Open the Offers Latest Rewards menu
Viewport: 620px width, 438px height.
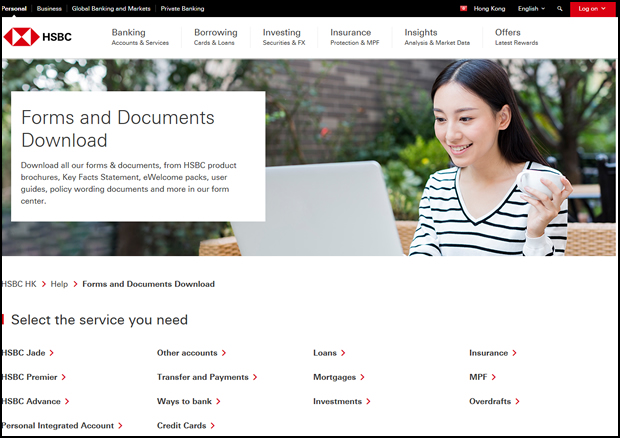point(516,37)
